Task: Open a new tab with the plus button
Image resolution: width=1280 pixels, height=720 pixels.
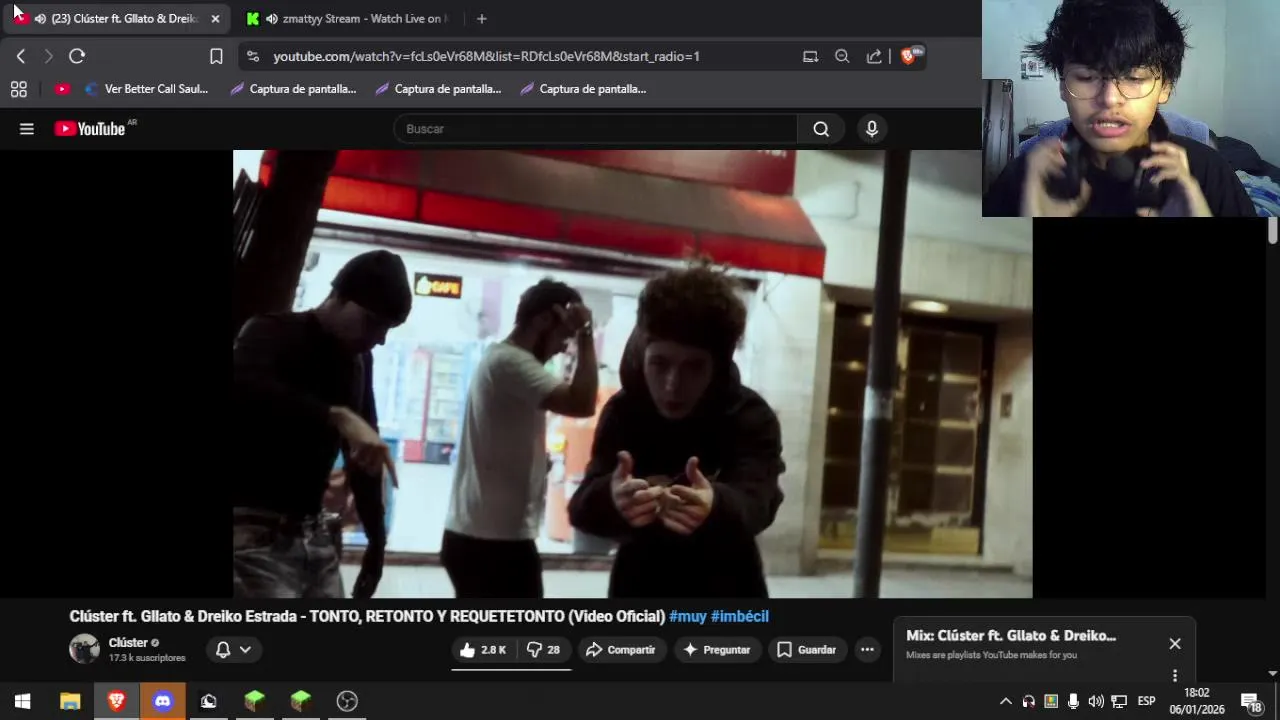Action: (x=481, y=19)
